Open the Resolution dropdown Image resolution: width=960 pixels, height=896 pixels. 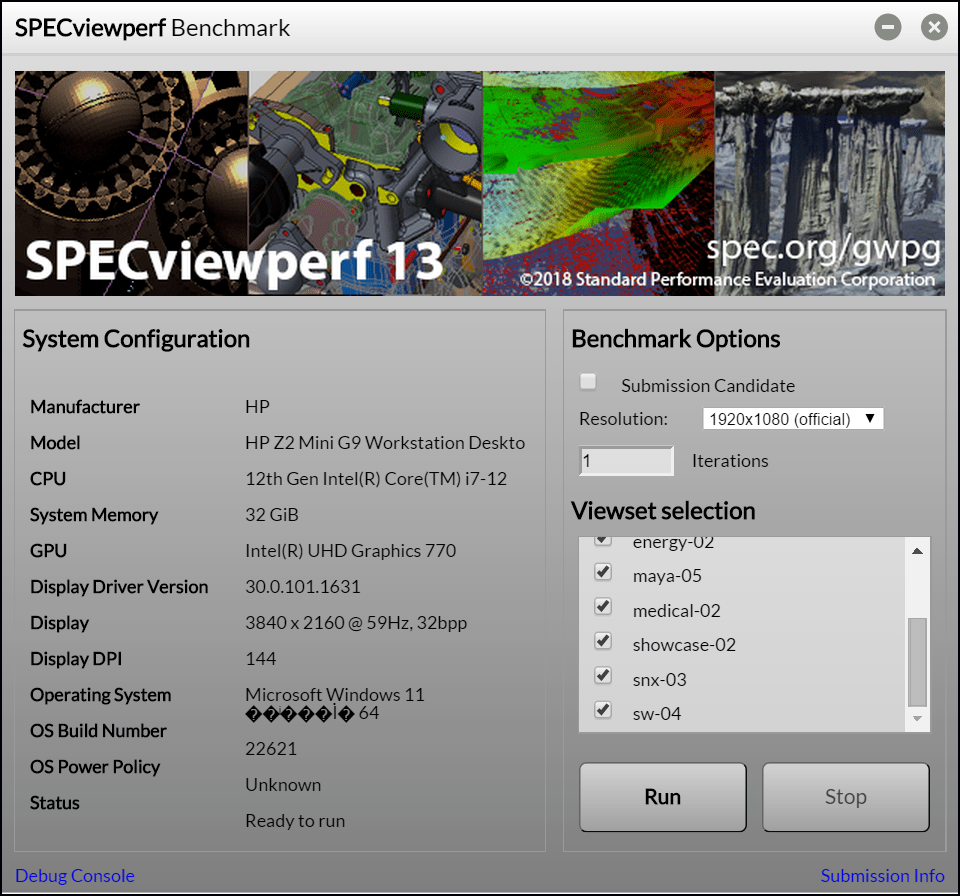[x=793, y=419]
